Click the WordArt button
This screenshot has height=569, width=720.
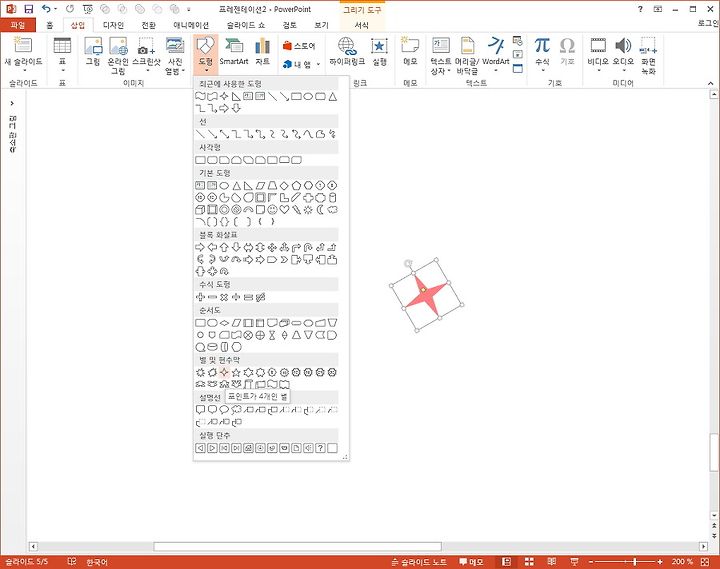click(496, 54)
